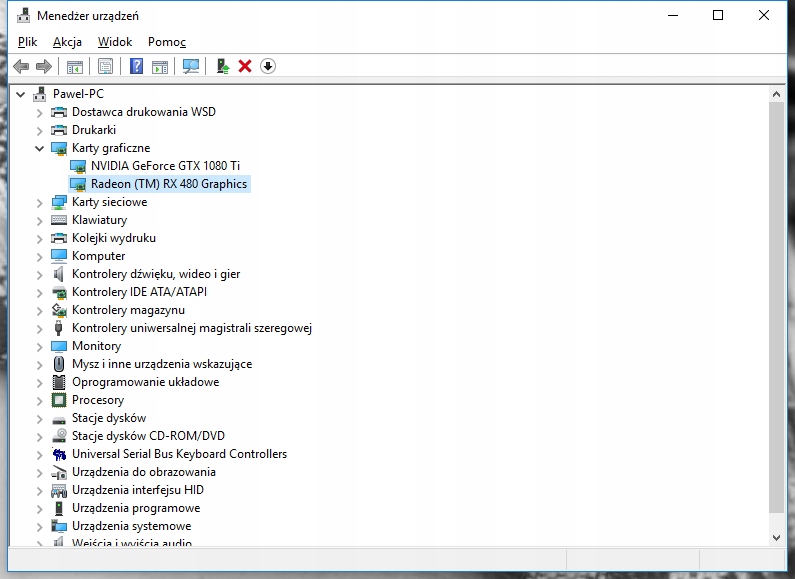The width and height of the screenshot is (795, 579).
Task: Click the Procesory chip icon
Action: (x=59, y=400)
